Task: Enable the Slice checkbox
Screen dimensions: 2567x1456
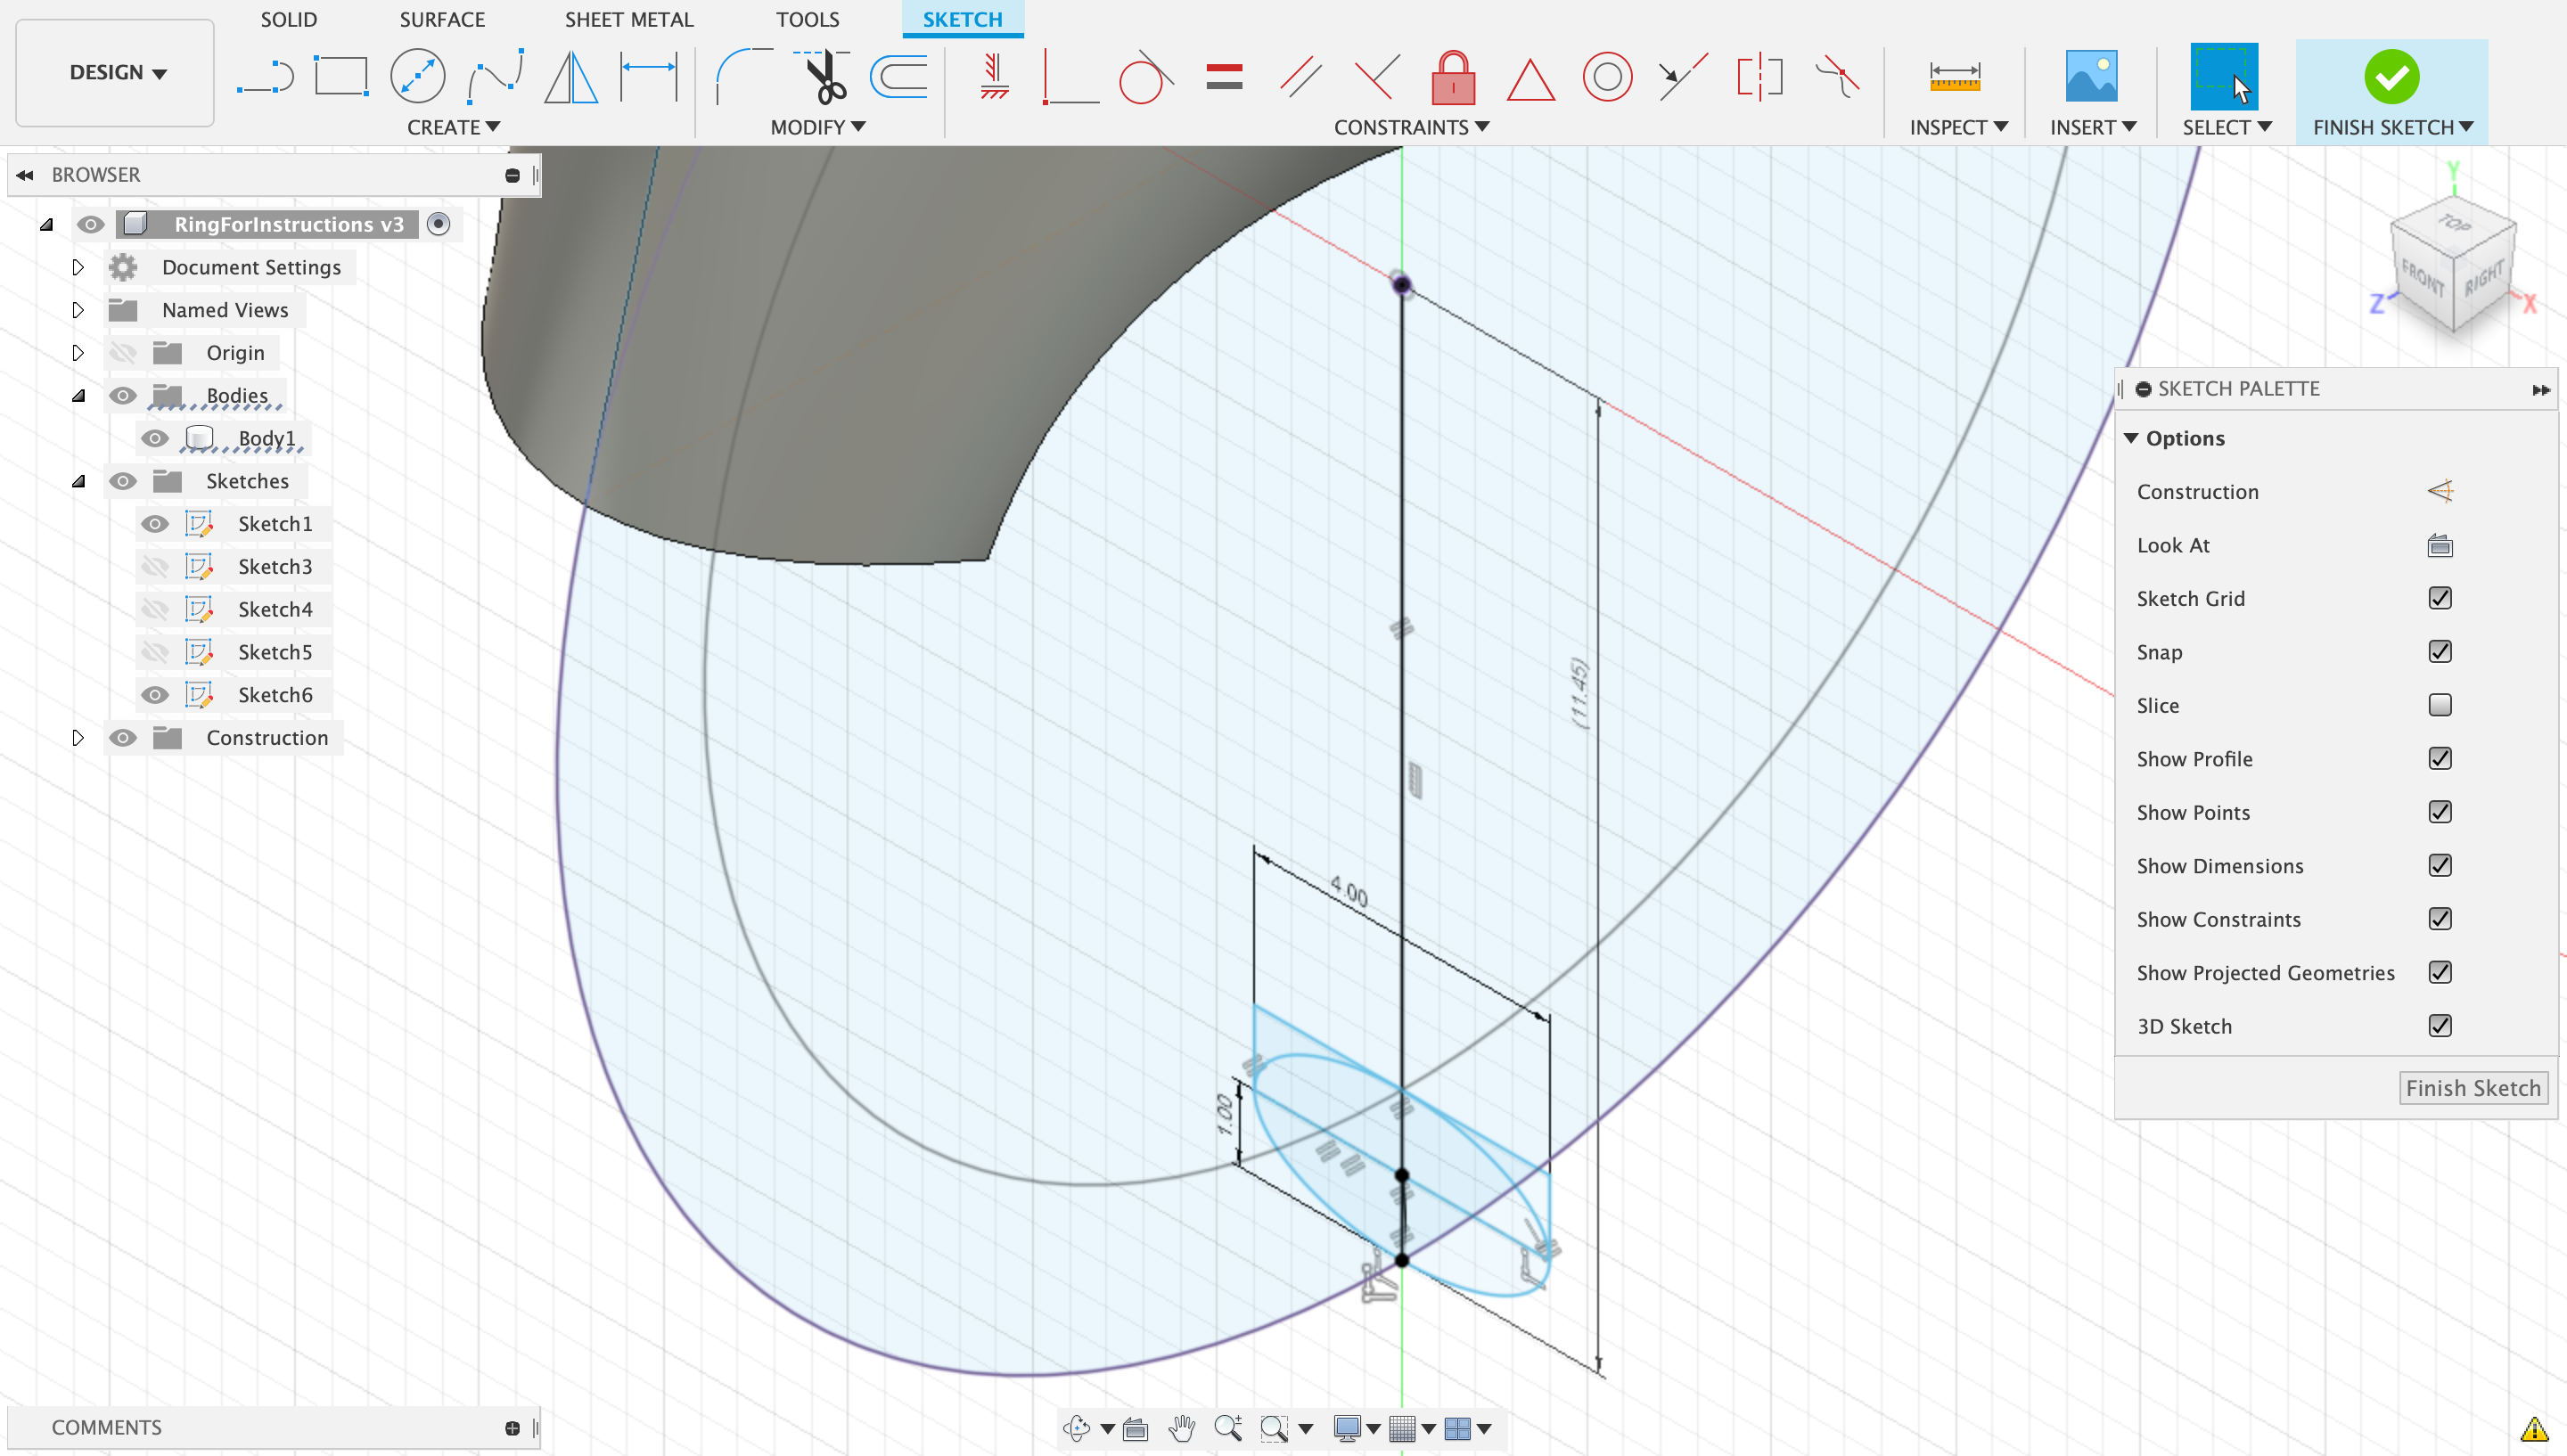Action: [2439, 705]
